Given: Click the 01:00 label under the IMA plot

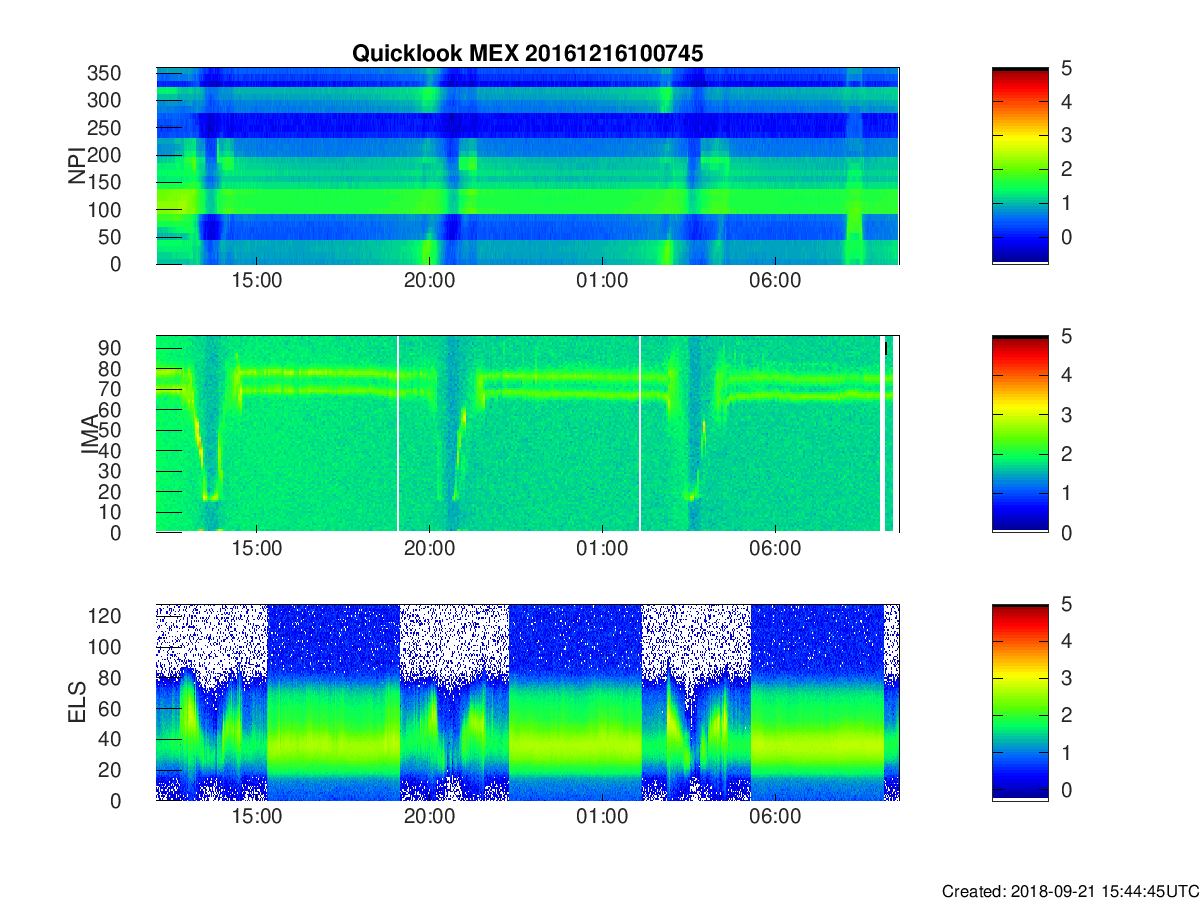Looking at the screenshot, I should tap(602, 549).
